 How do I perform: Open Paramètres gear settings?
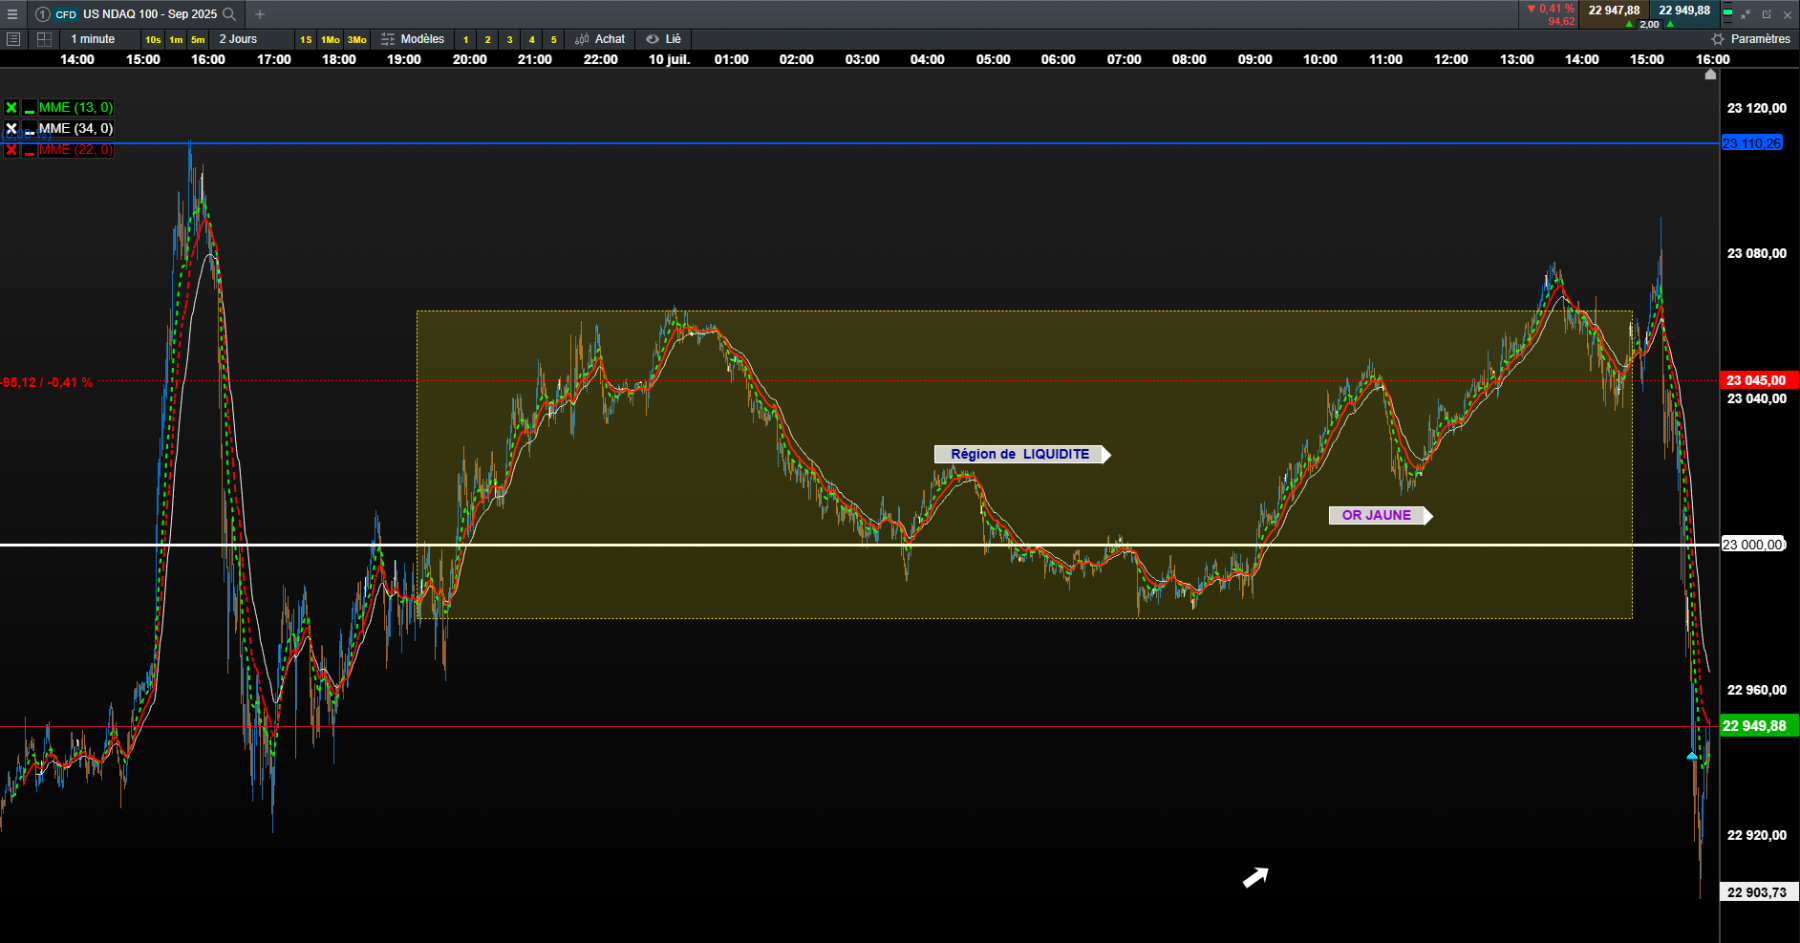point(1718,39)
